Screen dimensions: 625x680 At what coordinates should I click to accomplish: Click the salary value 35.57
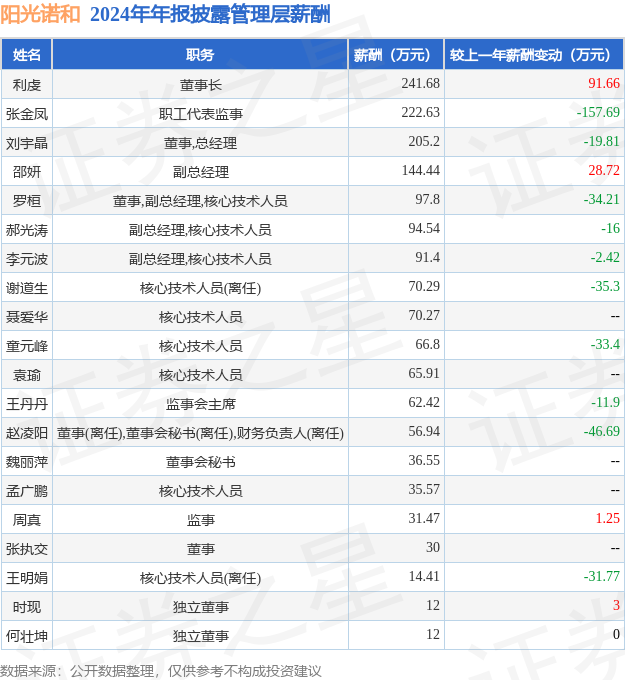click(x=424, y=490)
